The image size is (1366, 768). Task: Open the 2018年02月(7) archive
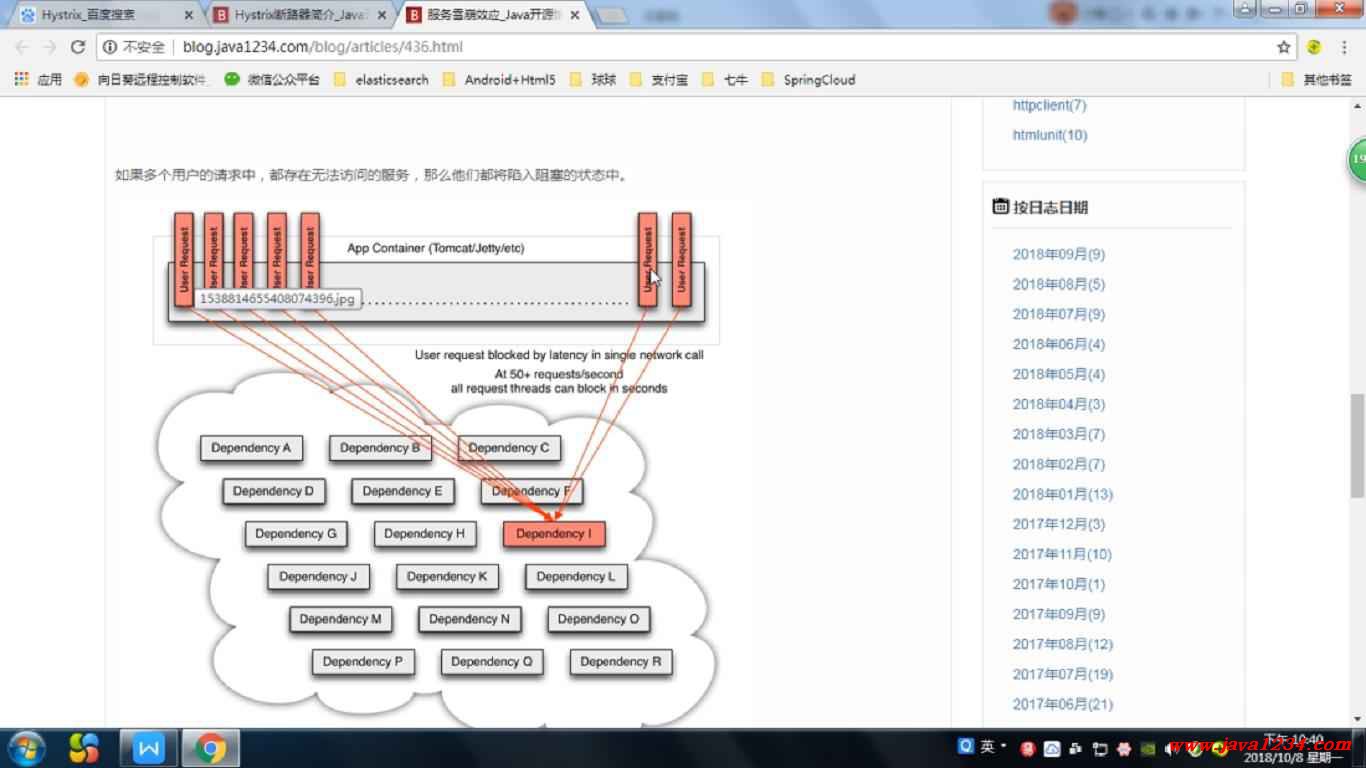(1059, 464)
